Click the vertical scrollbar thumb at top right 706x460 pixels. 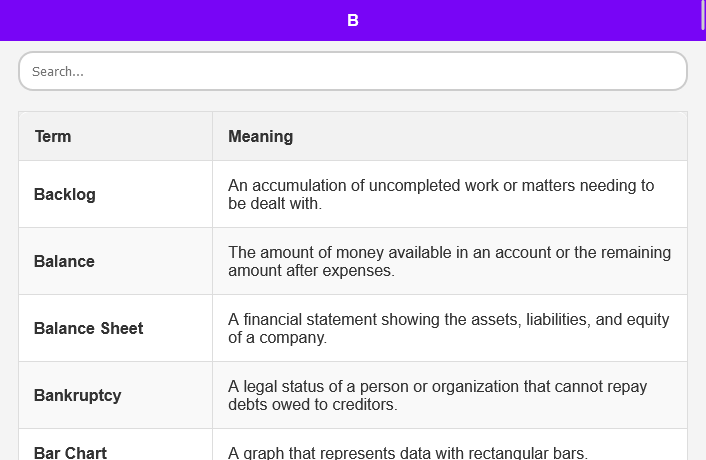(703, 16)
